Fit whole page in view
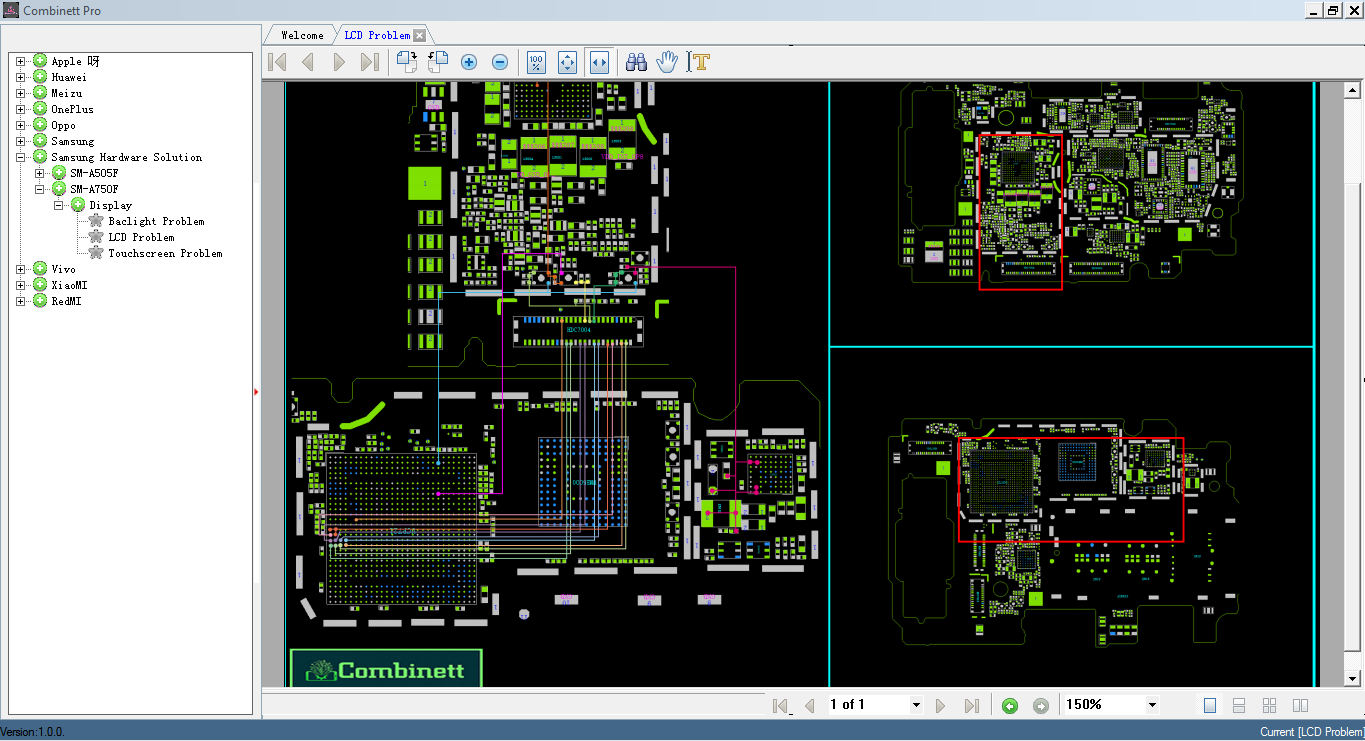The width and height of the screenshot is (1365, 741). (x=567, y=62)
